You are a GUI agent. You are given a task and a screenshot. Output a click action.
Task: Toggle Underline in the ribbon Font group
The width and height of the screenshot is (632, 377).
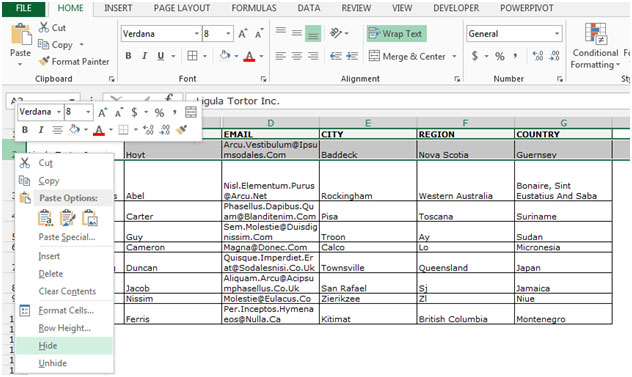pos(161,56)
